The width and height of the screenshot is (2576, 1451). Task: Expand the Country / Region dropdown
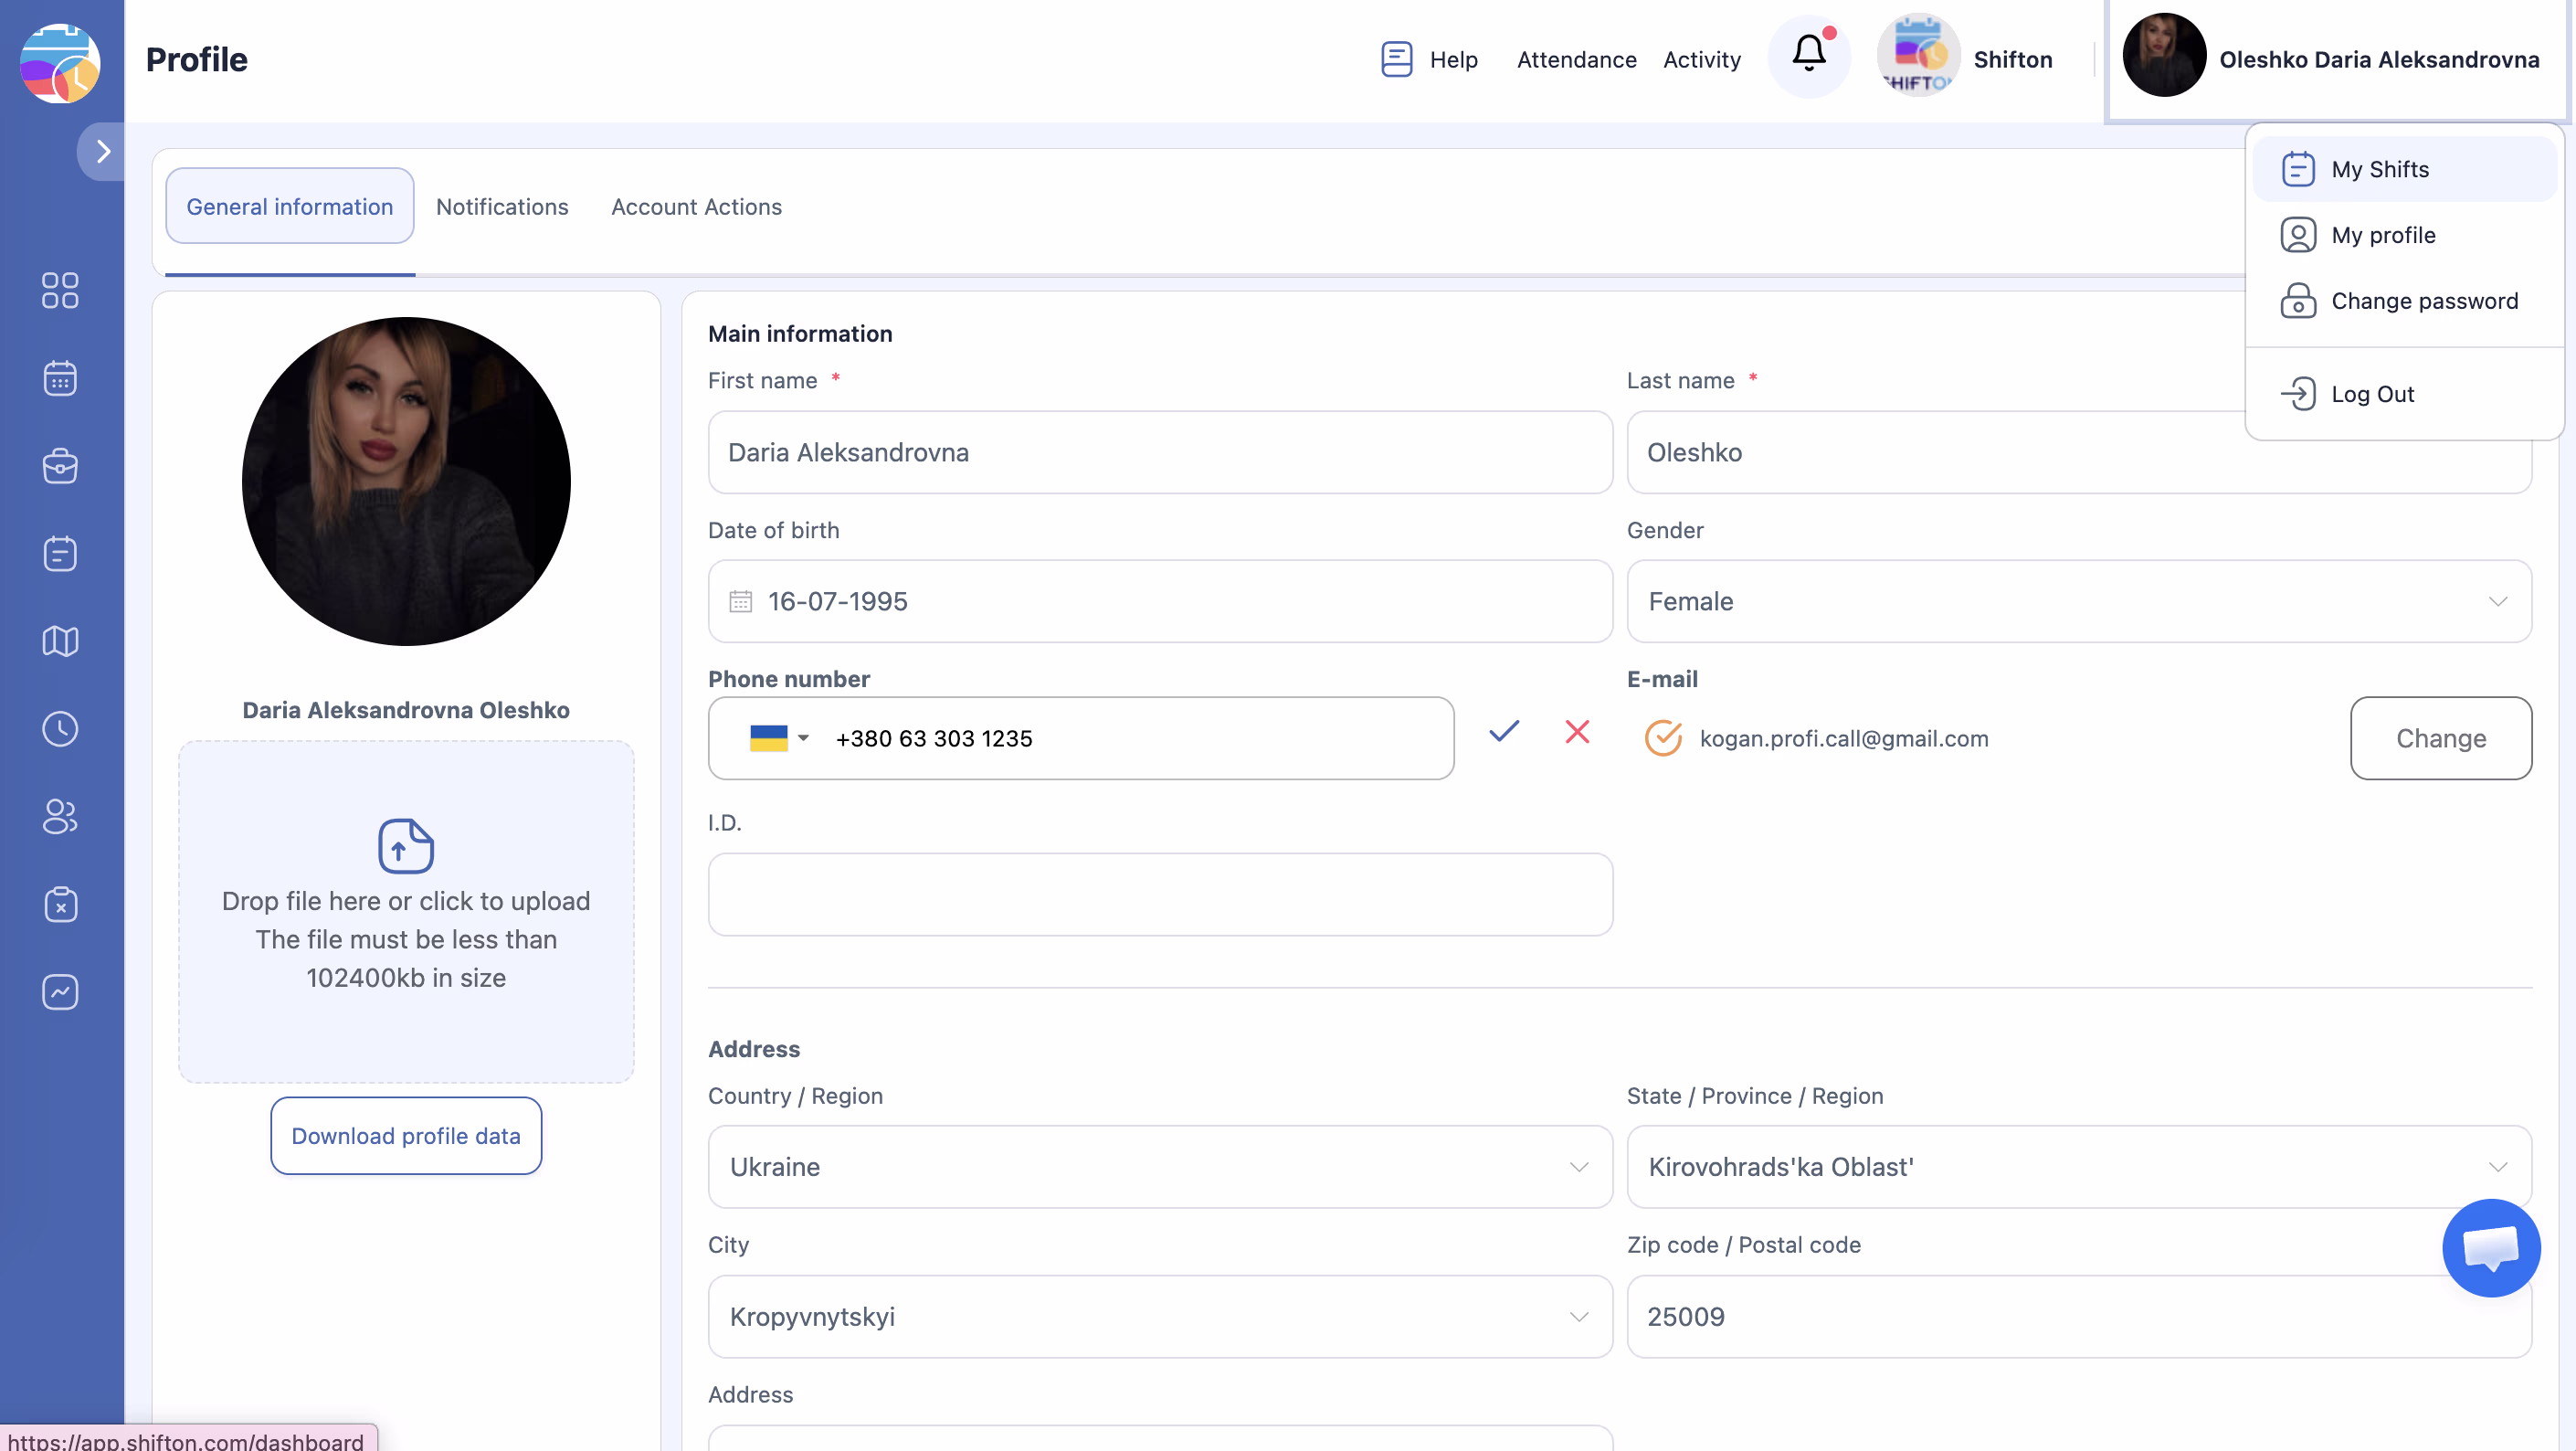coord(1160,1166)
